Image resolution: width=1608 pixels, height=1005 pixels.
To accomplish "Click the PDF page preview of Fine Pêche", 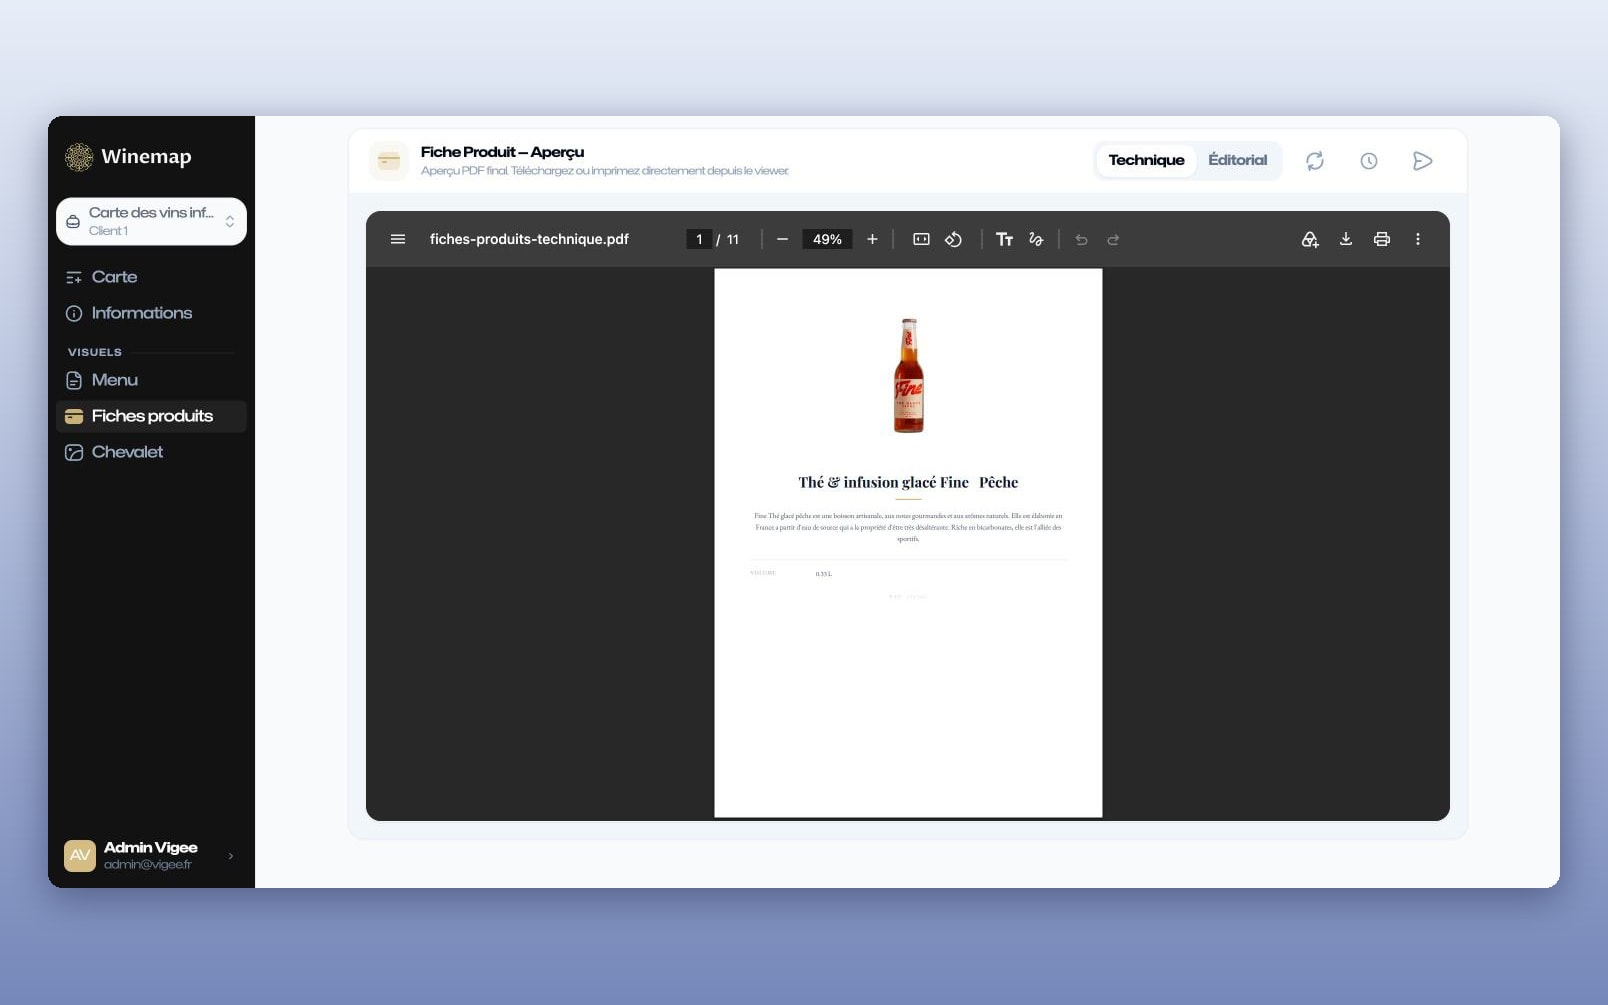I will 908,542.
